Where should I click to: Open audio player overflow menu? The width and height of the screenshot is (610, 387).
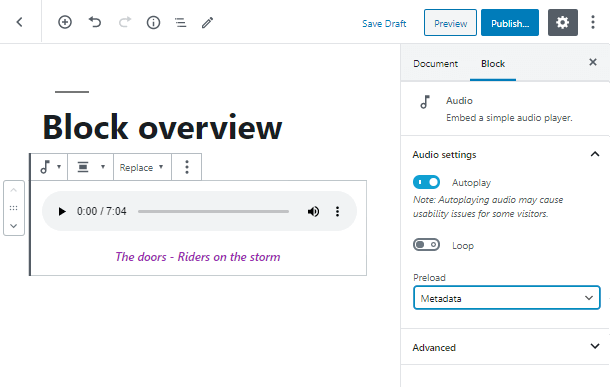click(x=337, y=212)
